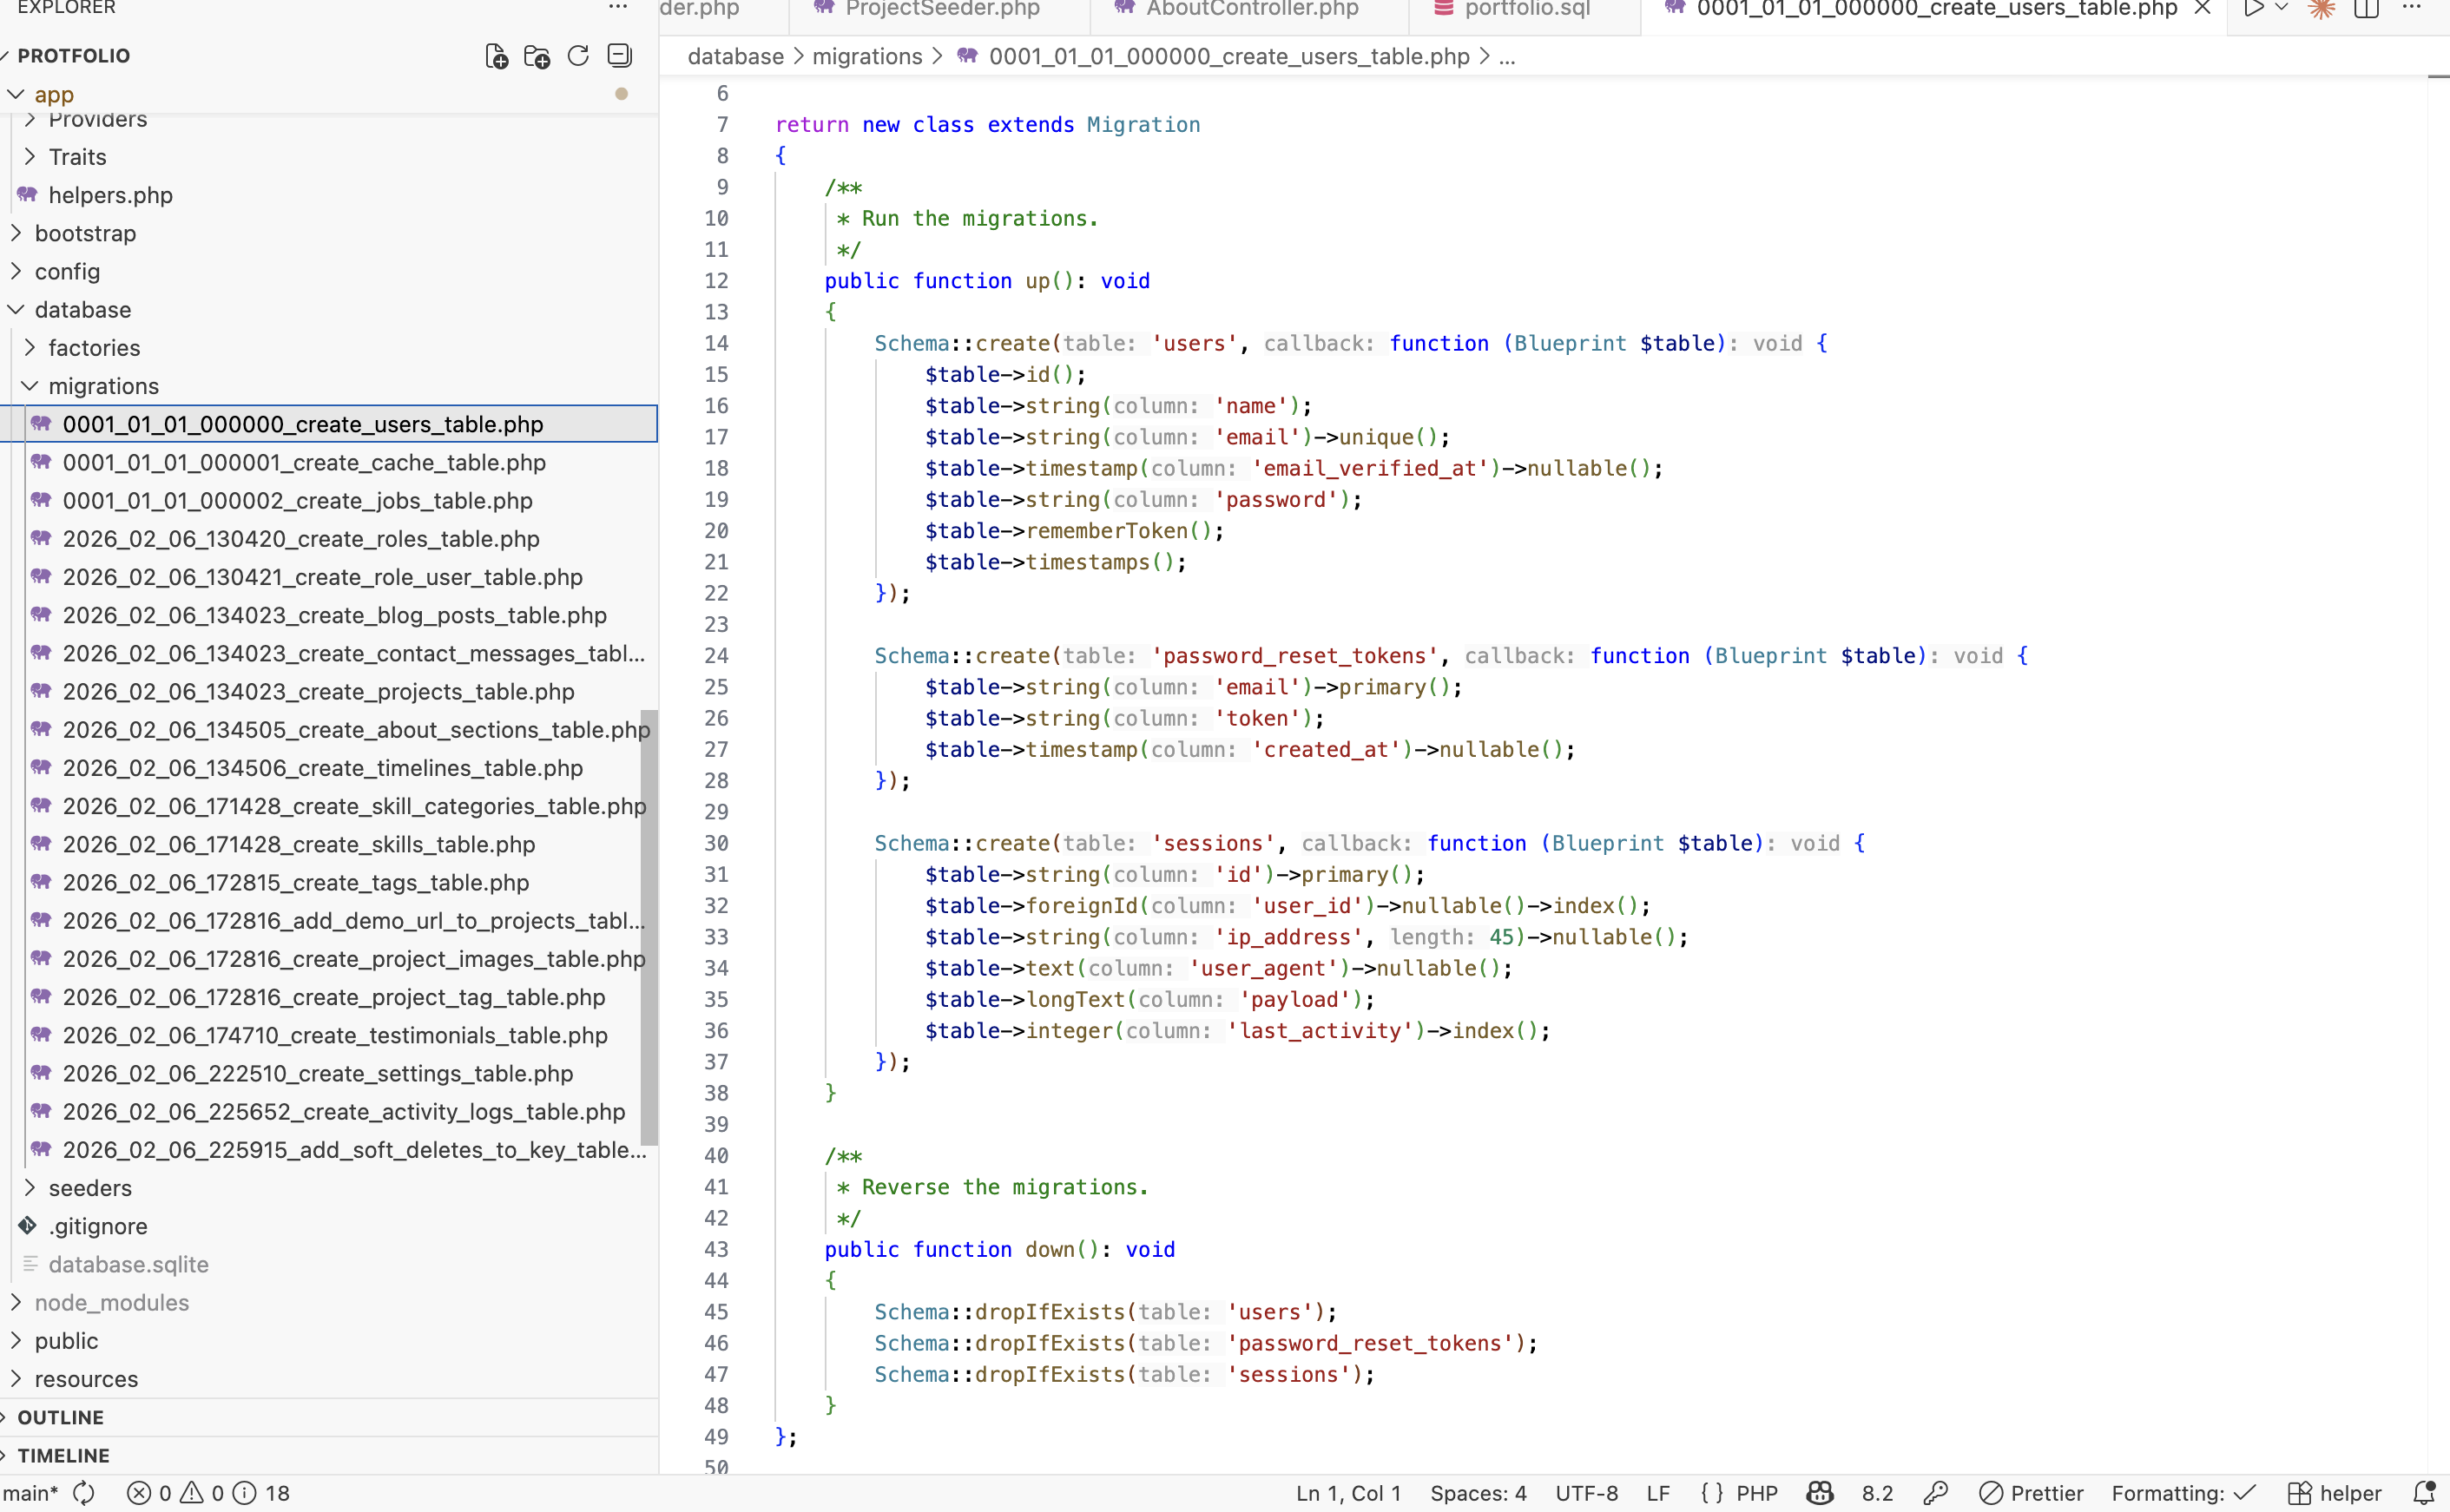
Task: Switch to the AboutController.php tab
Action: (x=1251, y=9)
